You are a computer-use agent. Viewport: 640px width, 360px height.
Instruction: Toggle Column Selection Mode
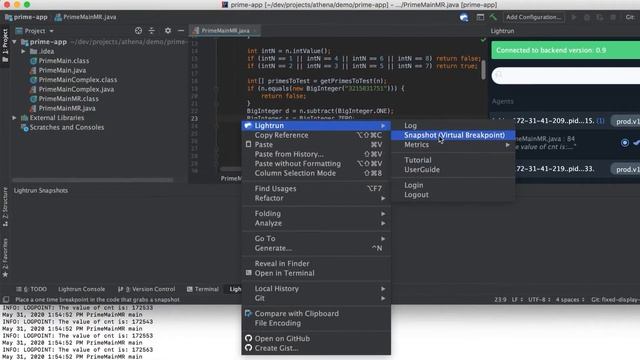[x=316, y=173]
